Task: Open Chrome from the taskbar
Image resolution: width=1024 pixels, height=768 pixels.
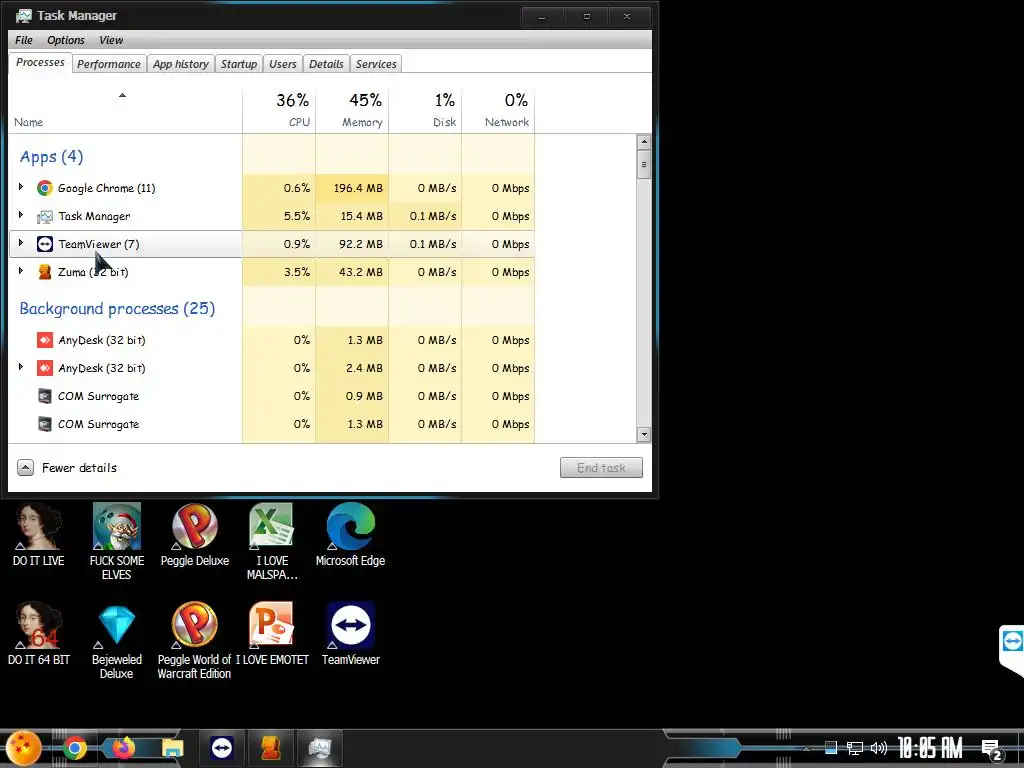Action: pyautogui.click(x=74, y=748)
